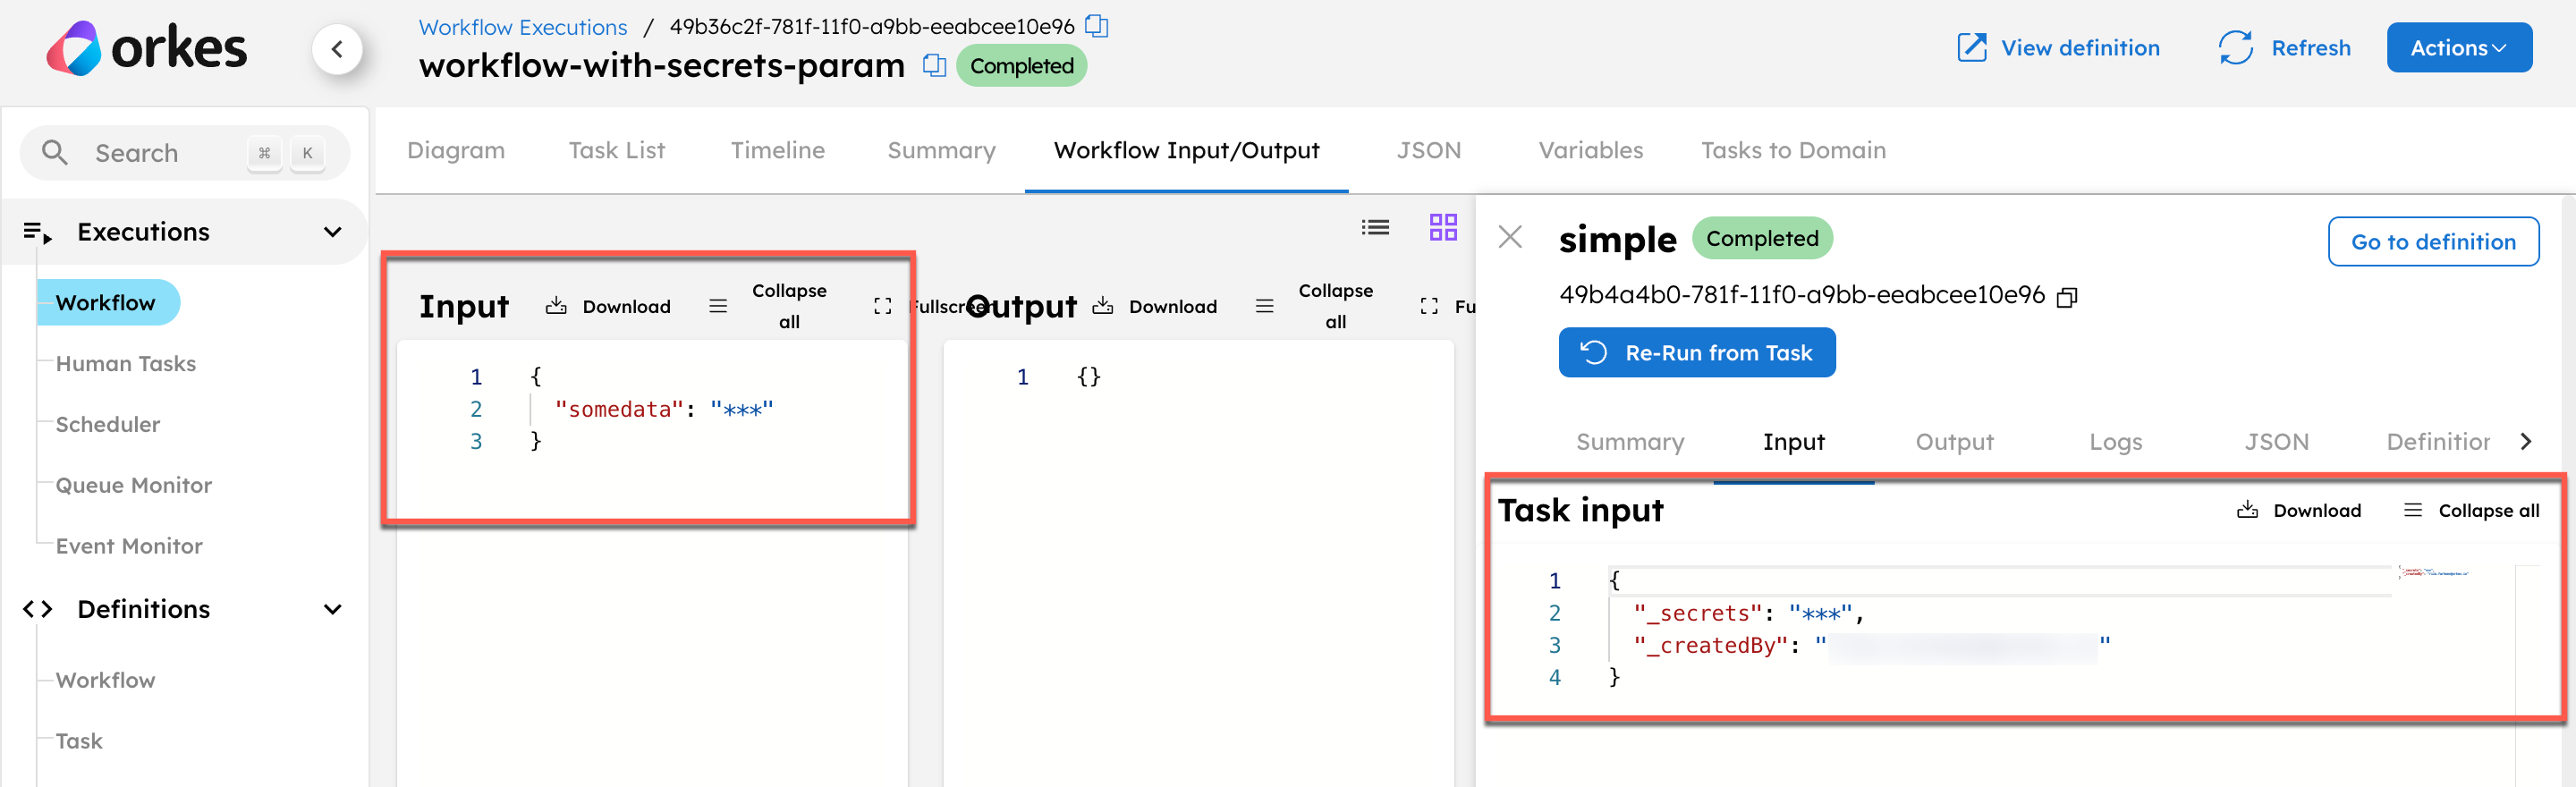Close the simple task panel
Screen dimensions: 2576x787
click(x=1510, y=238)
